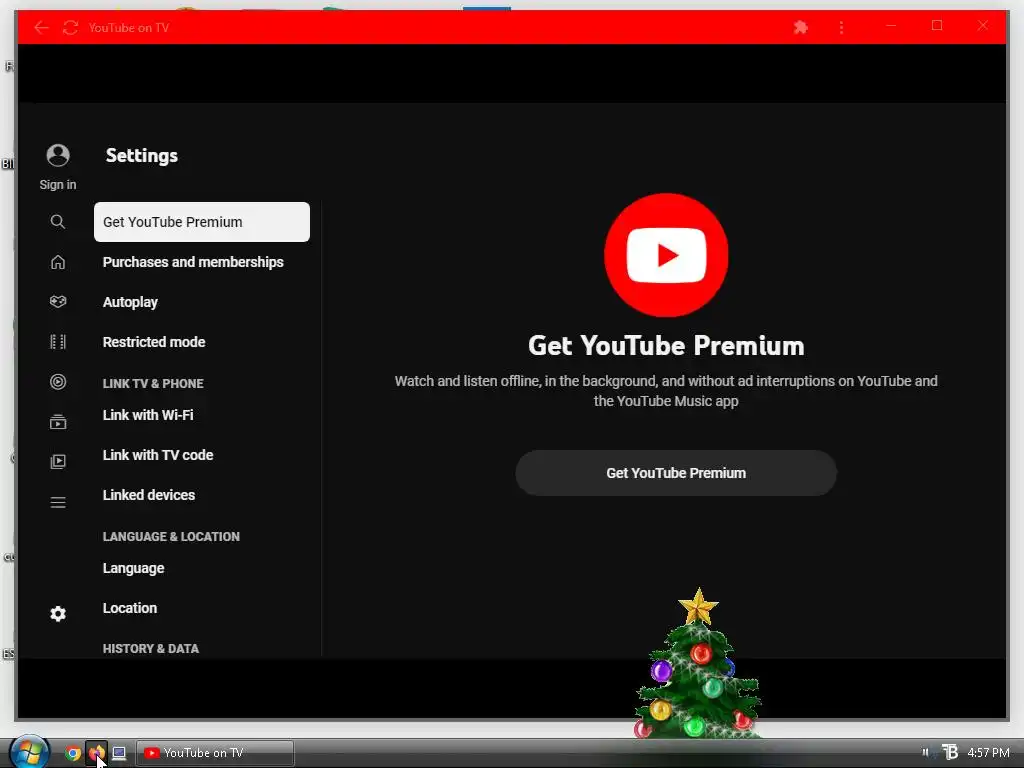The height and width of the screenshot is (768, 1024).
Task: Maximize the YouTube on TV window
Action: tap(936, 26)
